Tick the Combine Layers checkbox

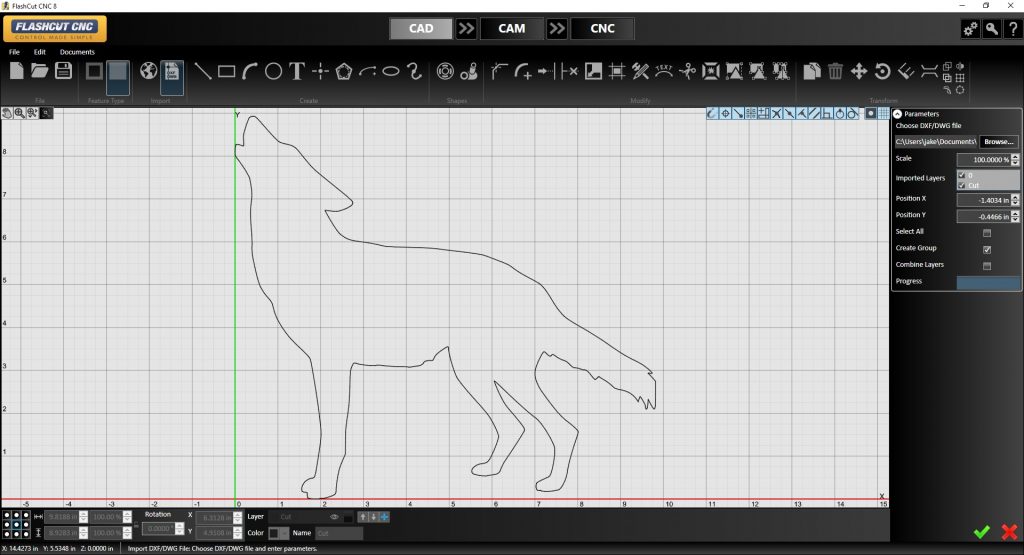pyautogui.click(x=987, y=266)
